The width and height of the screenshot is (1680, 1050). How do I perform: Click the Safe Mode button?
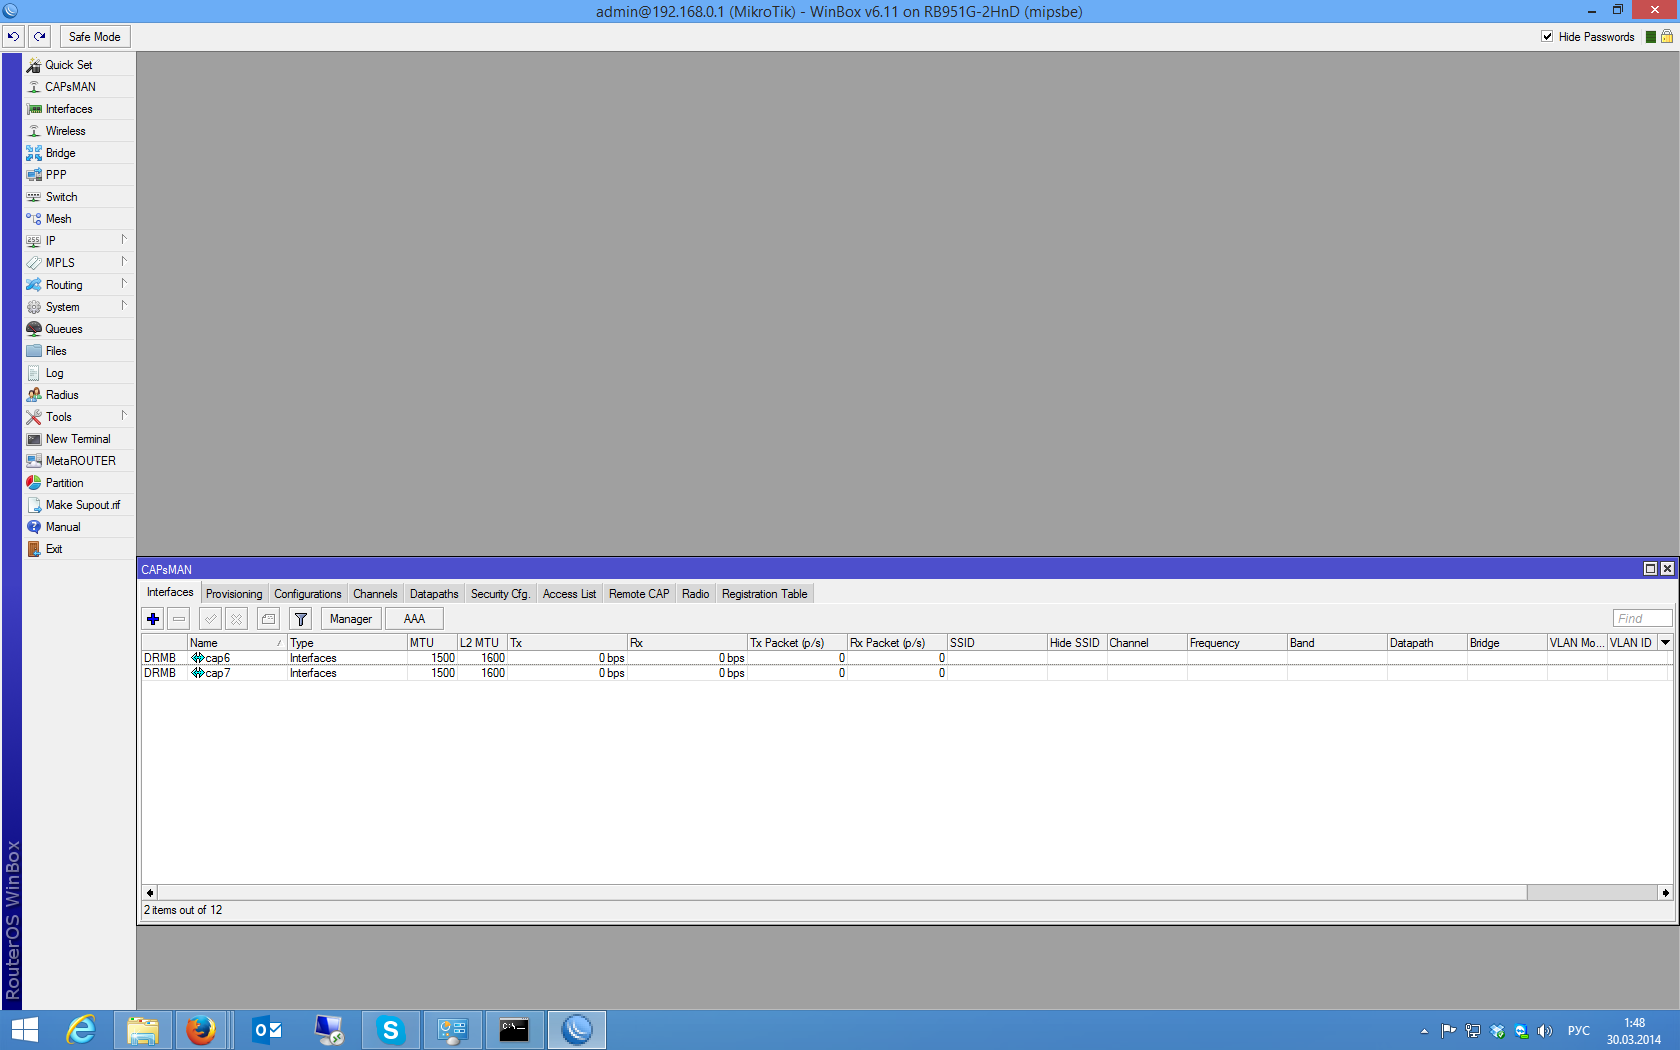[95, 37]
